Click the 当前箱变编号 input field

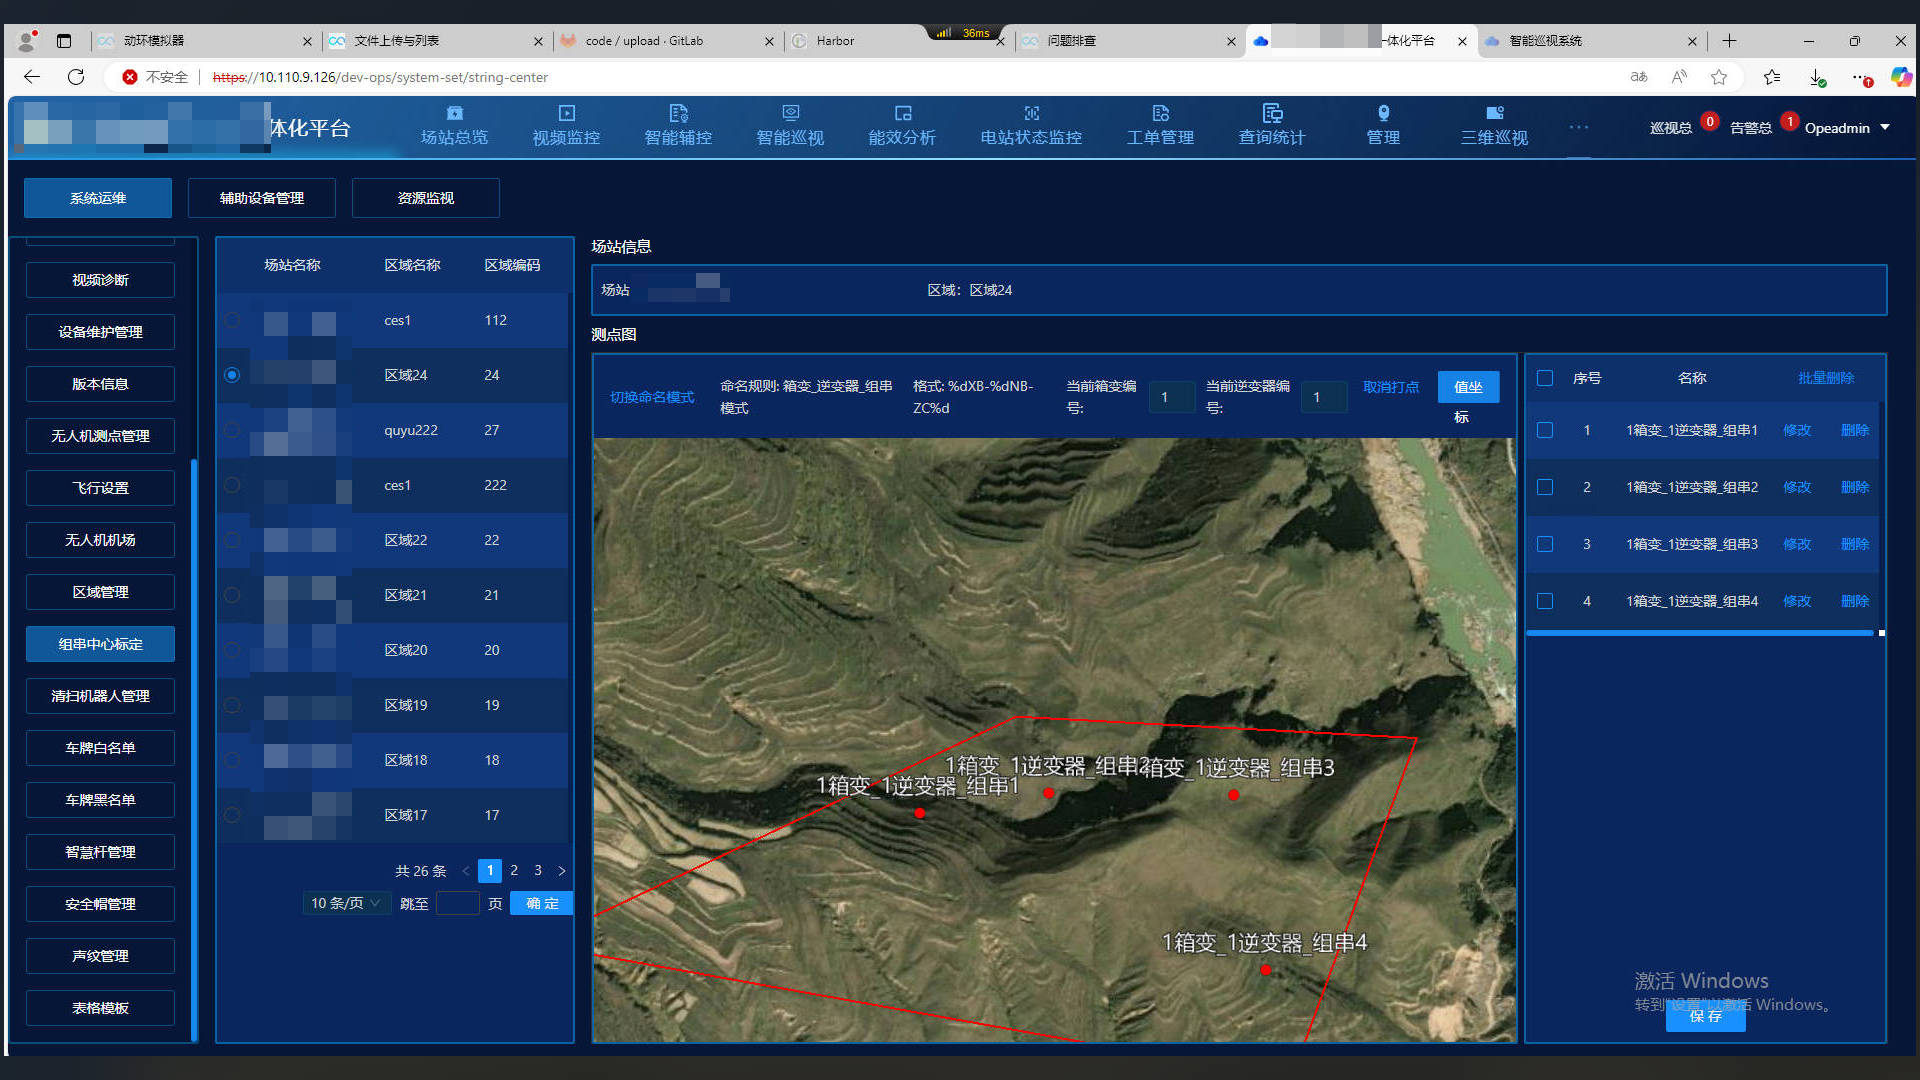[1172, 397]
